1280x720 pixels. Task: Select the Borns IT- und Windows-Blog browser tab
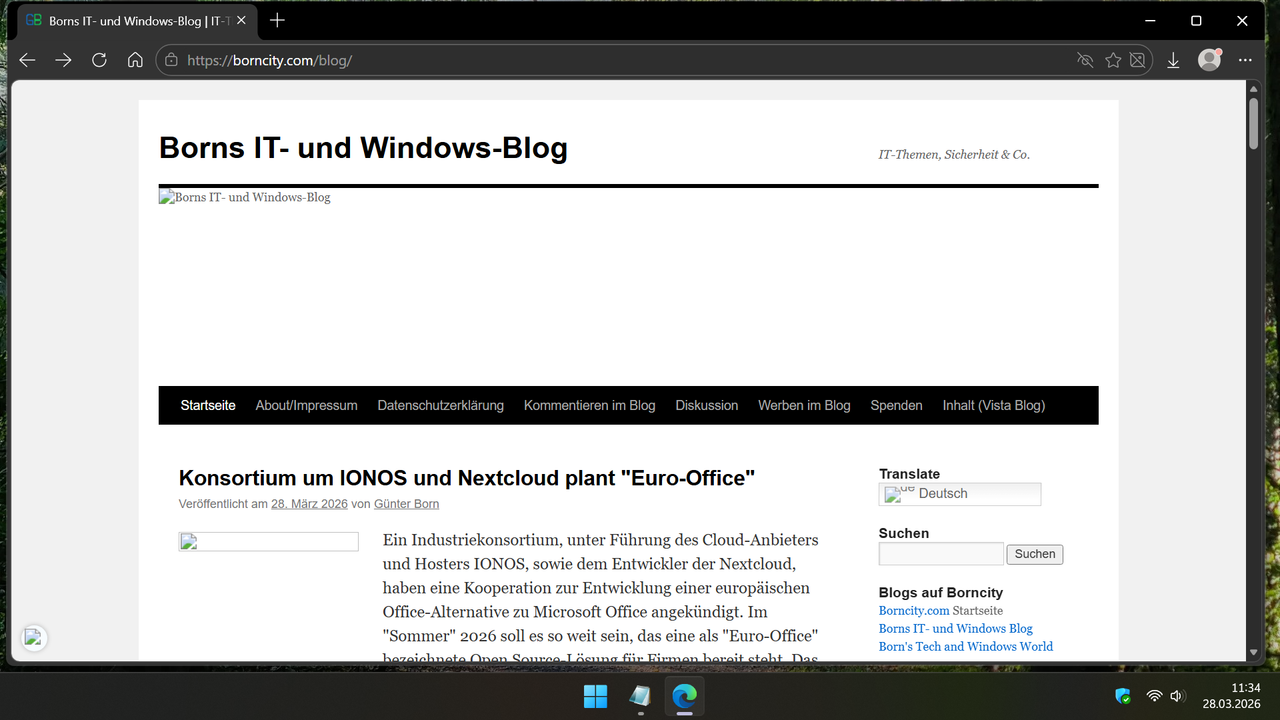136,20
